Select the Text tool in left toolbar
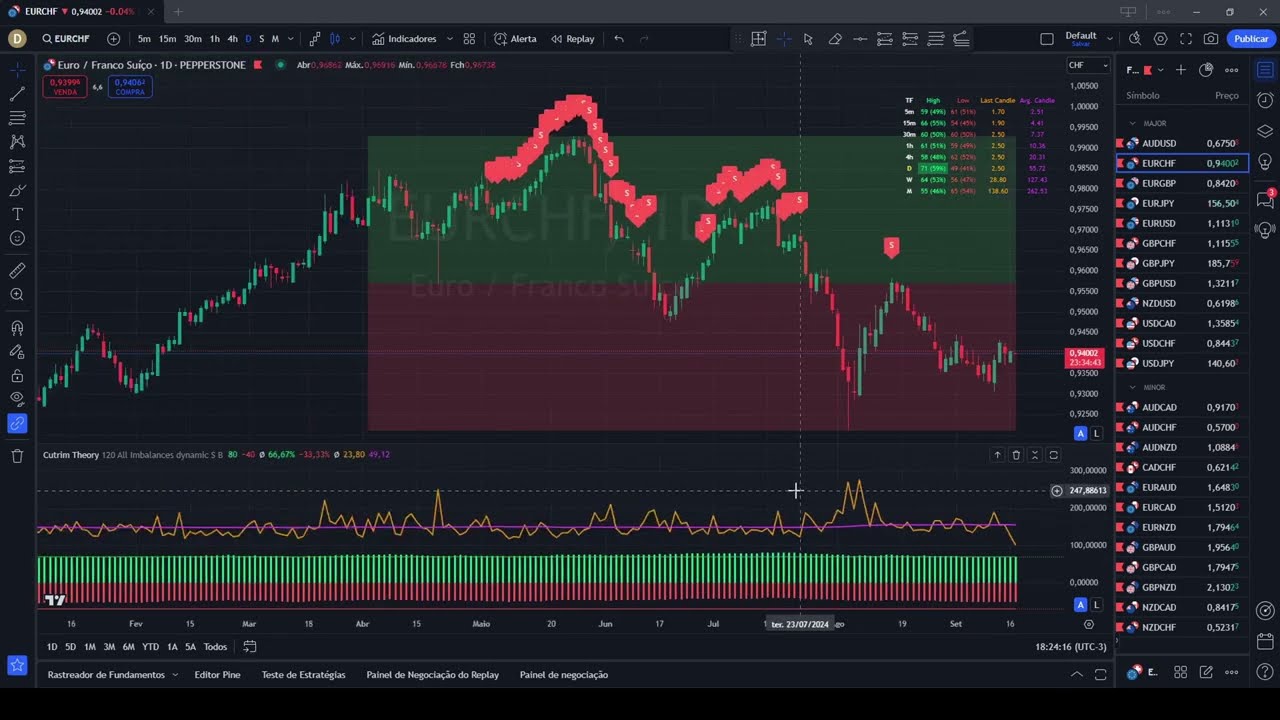The height and width of the screenshot is (720, 1280). tap(17, 214)
